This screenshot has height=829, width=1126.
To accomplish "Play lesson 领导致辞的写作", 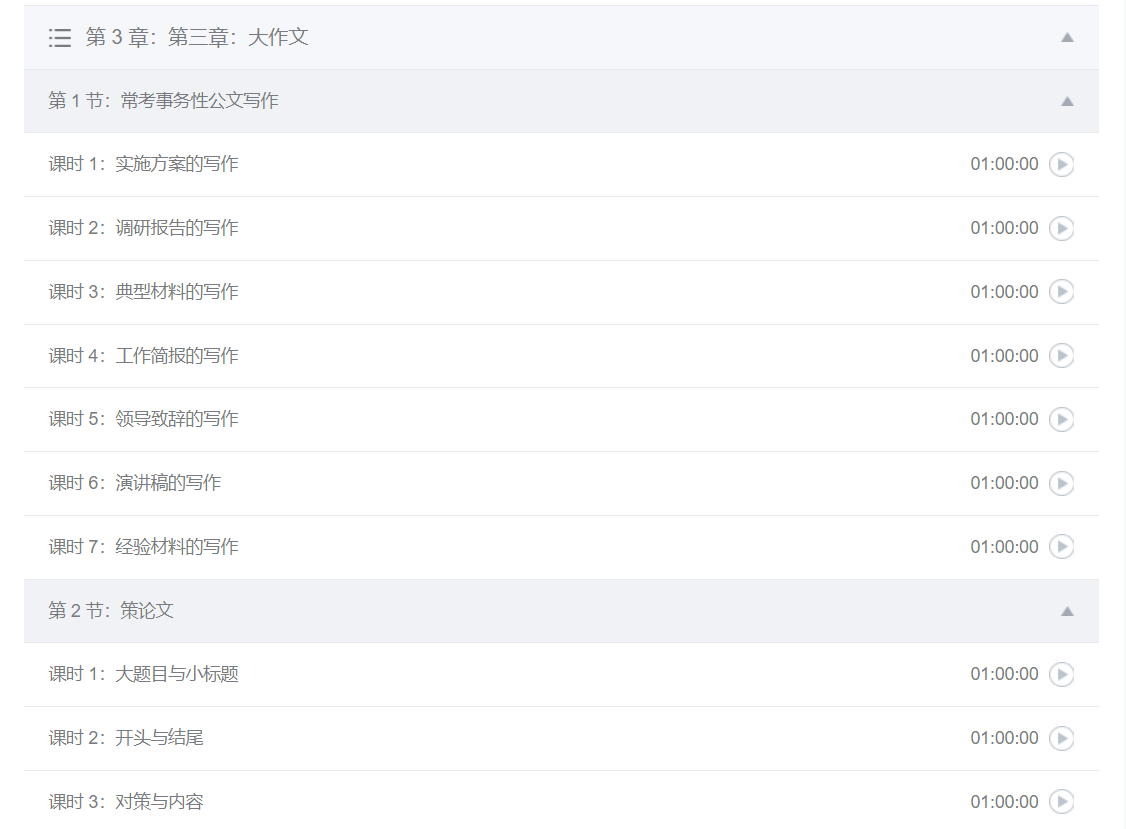I will point(1061,420).
